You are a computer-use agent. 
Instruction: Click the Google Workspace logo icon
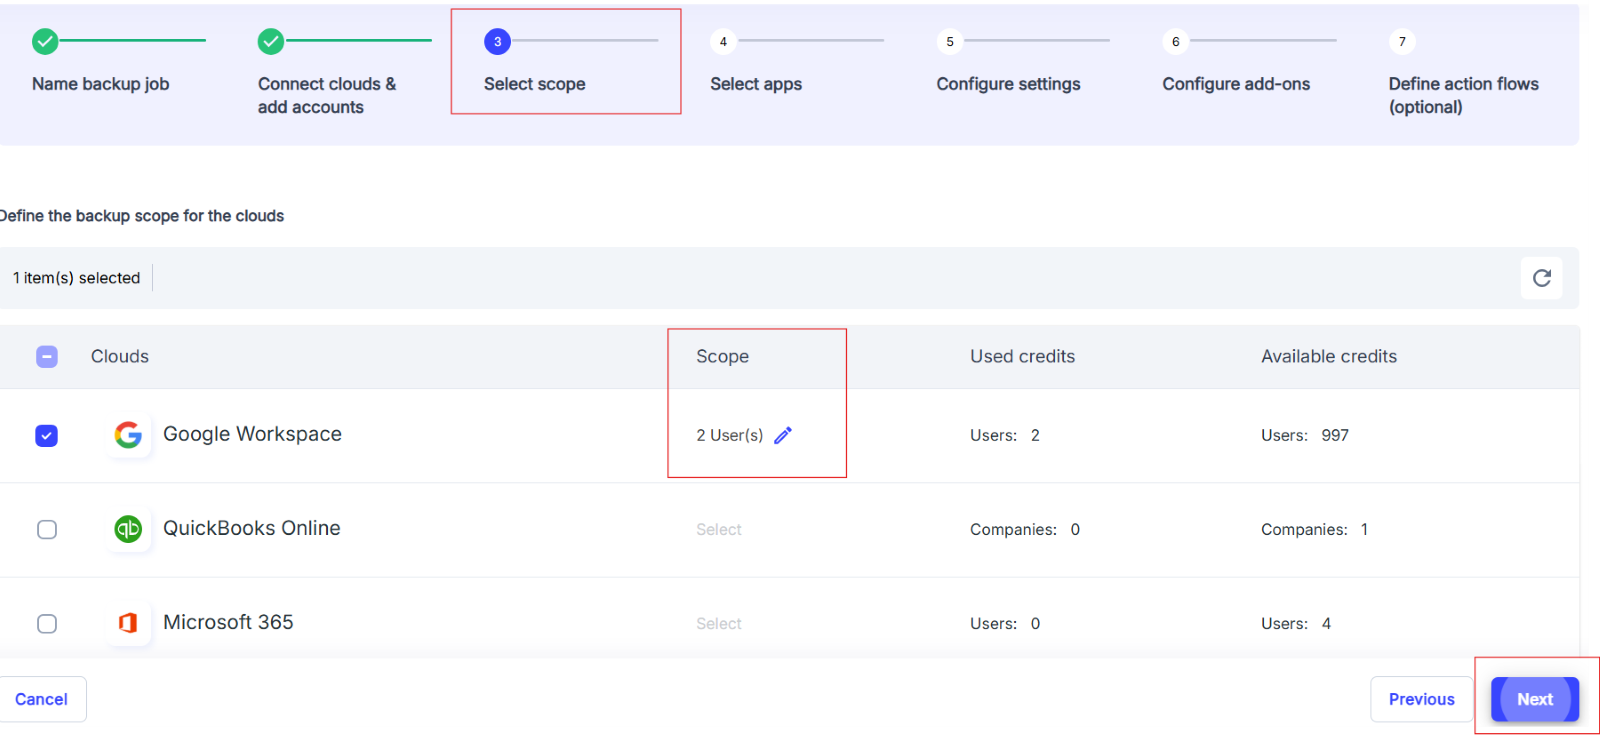(x=128, y=435)
